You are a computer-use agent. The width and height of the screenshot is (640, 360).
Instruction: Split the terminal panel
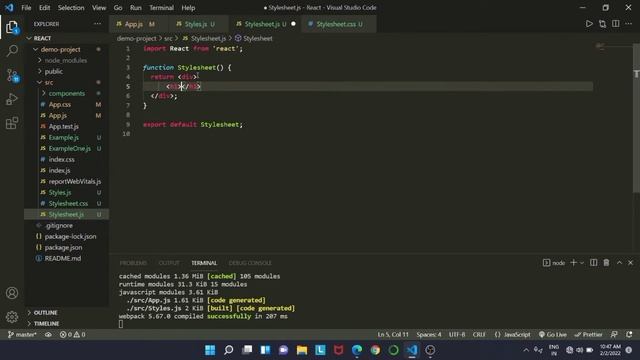coord(593,263)
